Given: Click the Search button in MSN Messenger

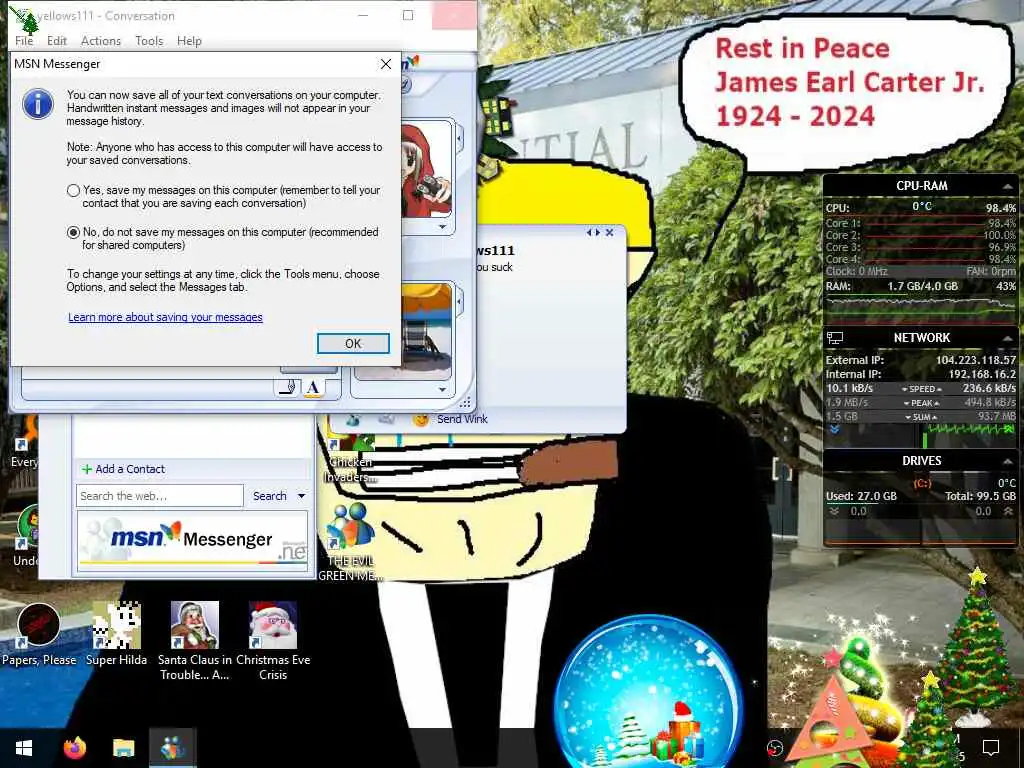Looking at the screenshot, I should coord(269,496).
